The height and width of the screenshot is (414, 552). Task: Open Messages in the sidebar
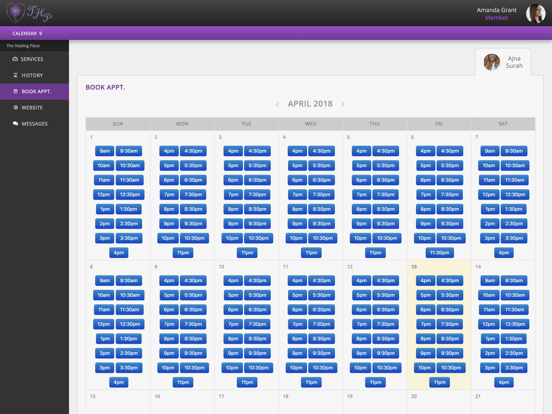(34, 124)
